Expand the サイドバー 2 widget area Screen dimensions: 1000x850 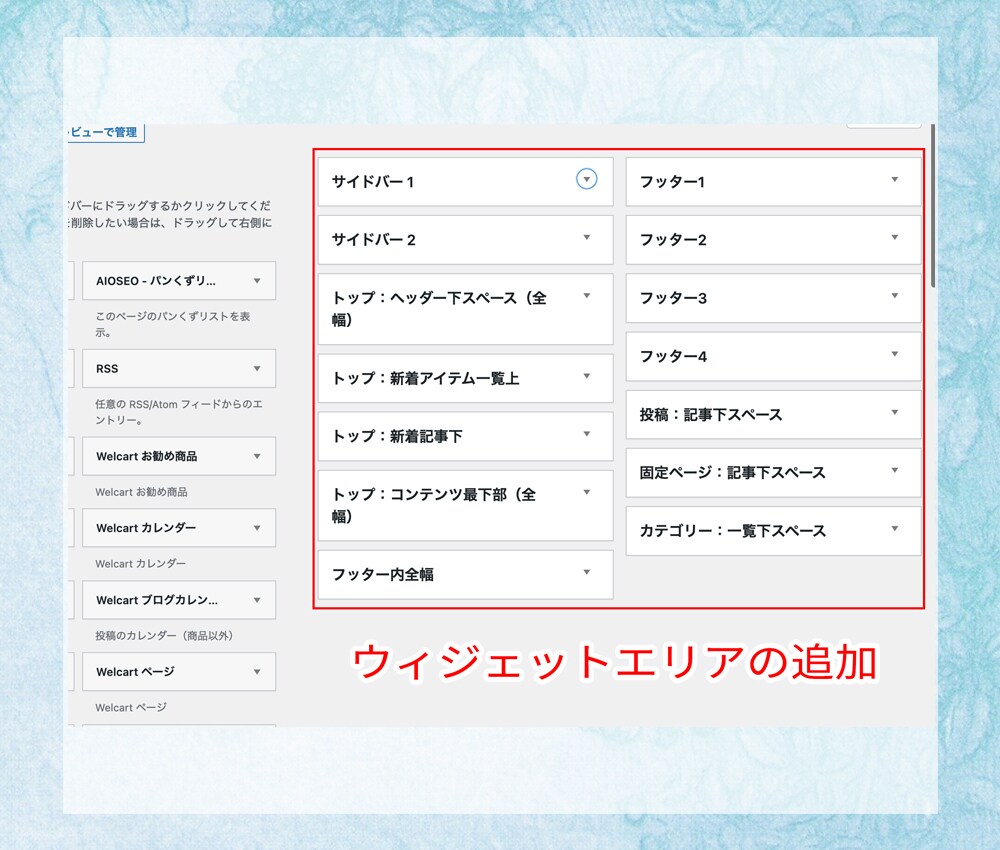pos(586,237)
